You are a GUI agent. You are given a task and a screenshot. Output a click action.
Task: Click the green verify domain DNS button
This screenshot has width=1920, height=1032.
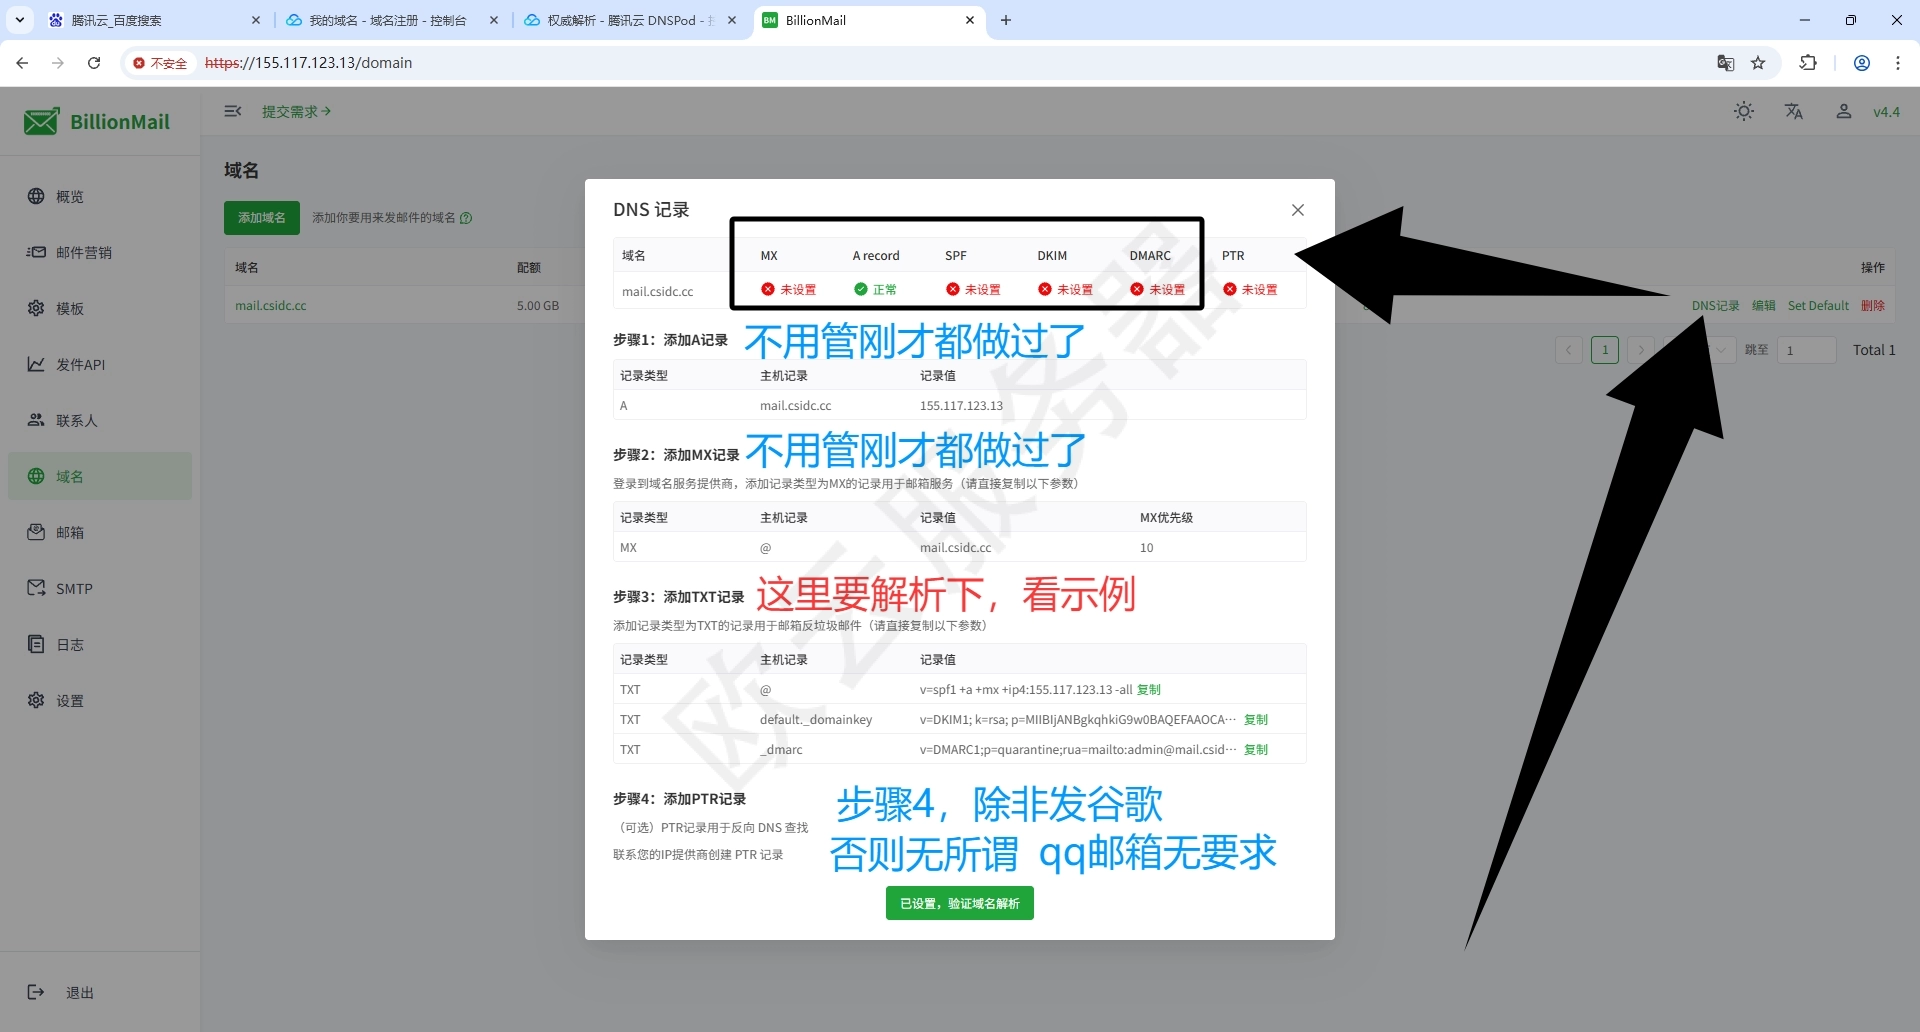(959, 903)
